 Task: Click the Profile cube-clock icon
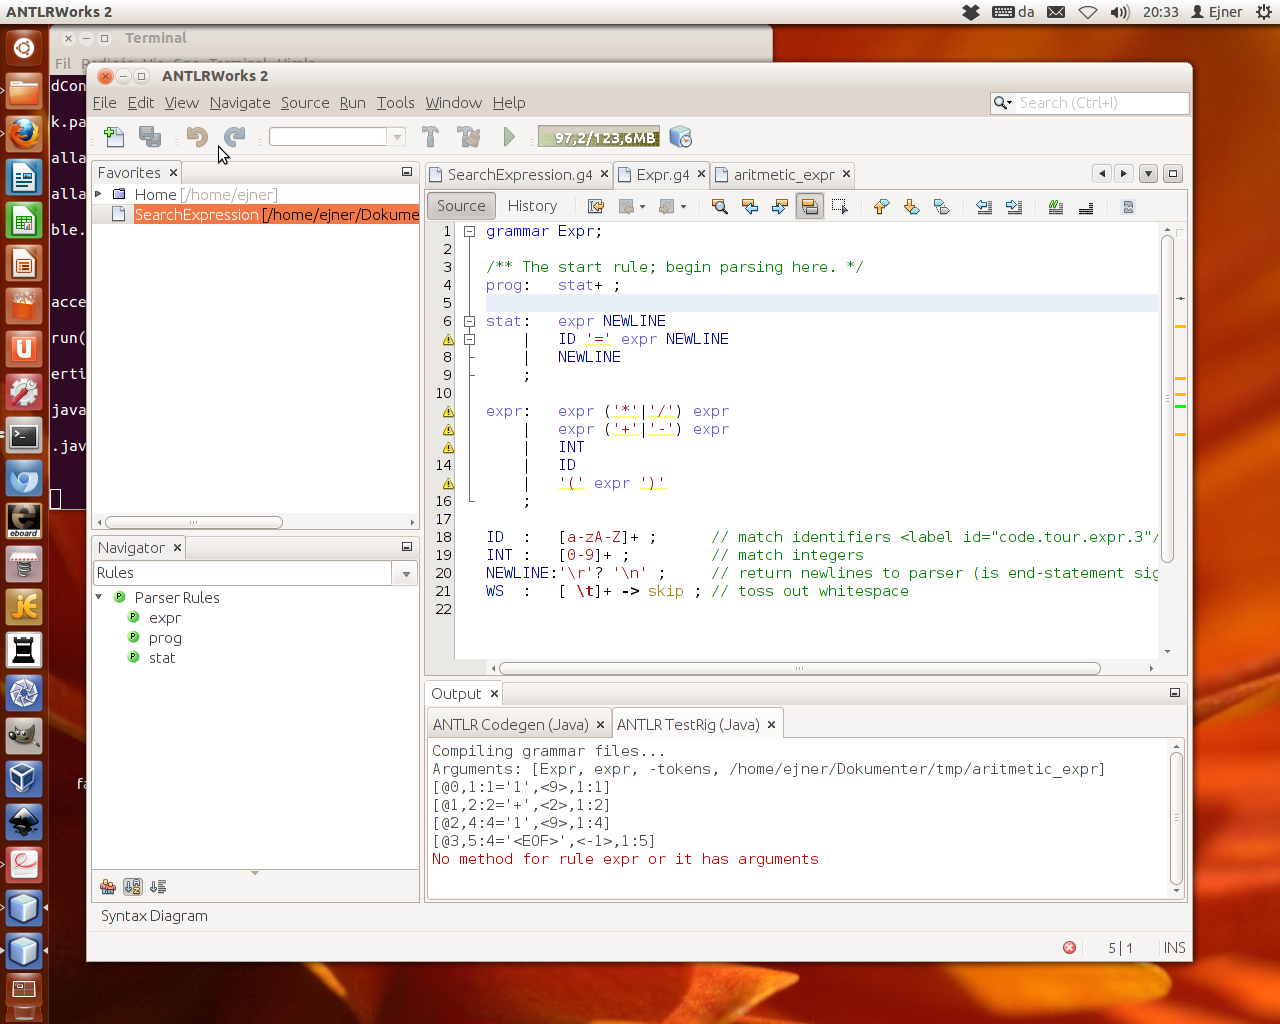click(680, 137)
